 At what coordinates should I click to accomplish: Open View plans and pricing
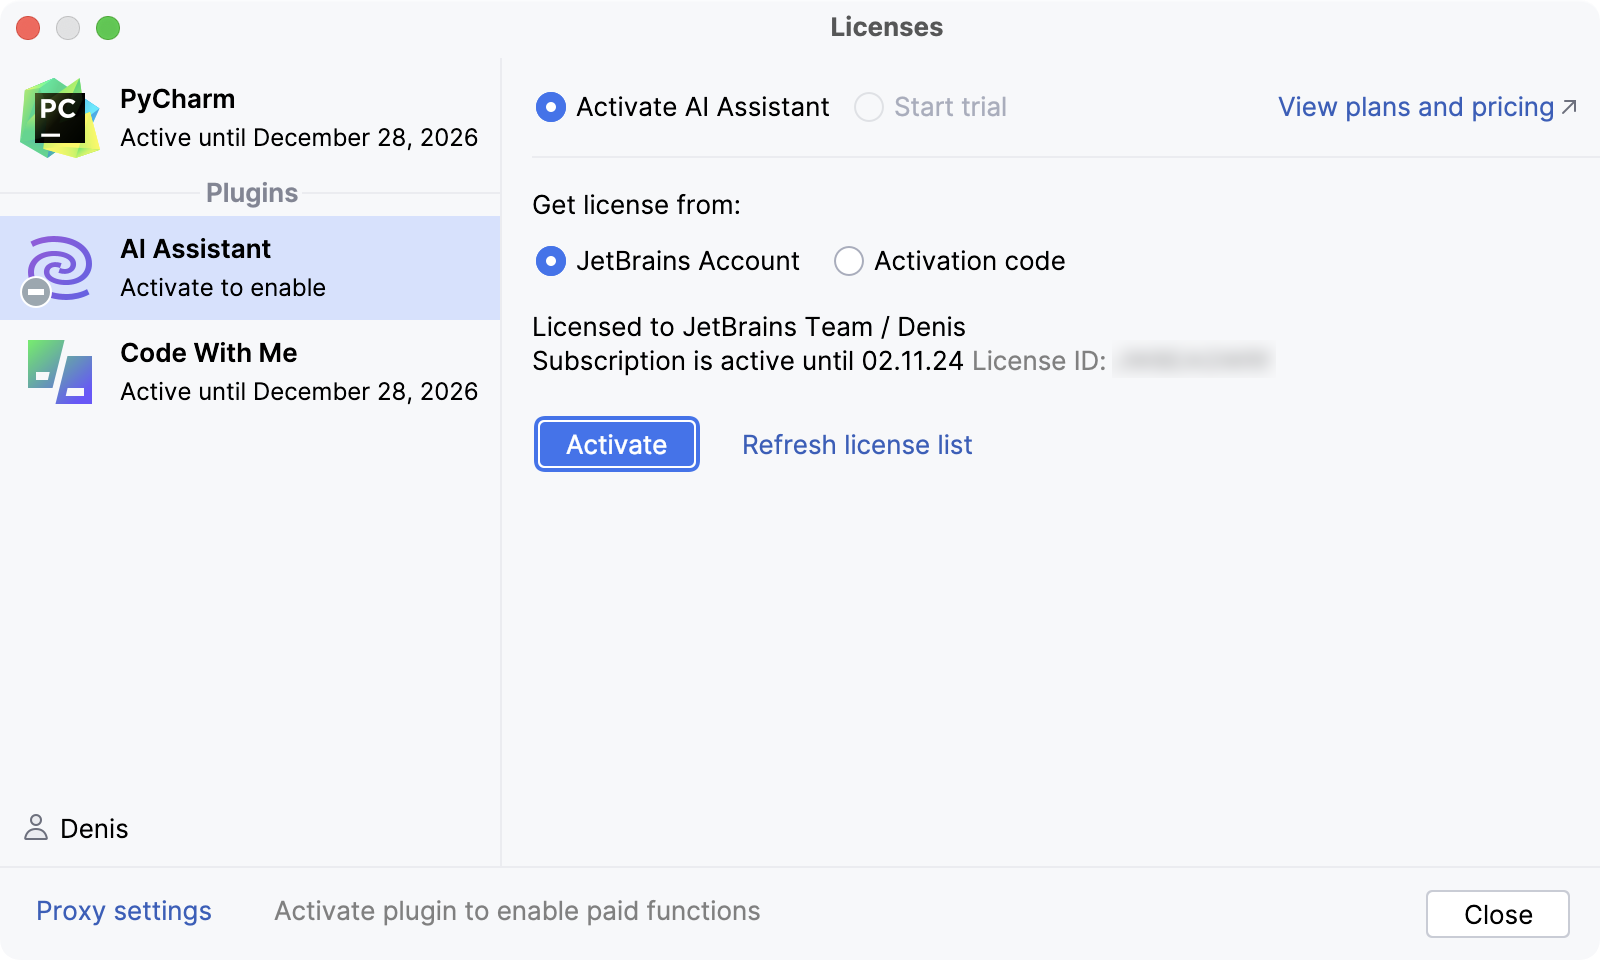point(1413,107)
